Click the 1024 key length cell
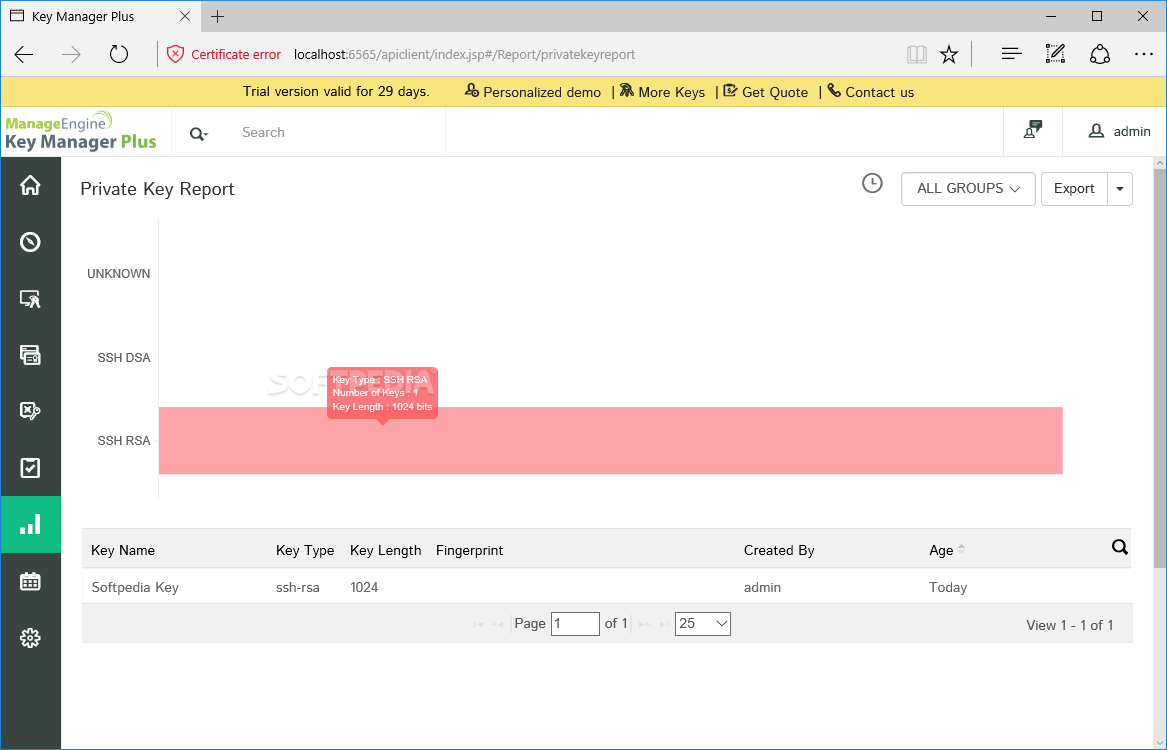The width and height of the screenshot is (1167, 750). click(x=364, y=588)
